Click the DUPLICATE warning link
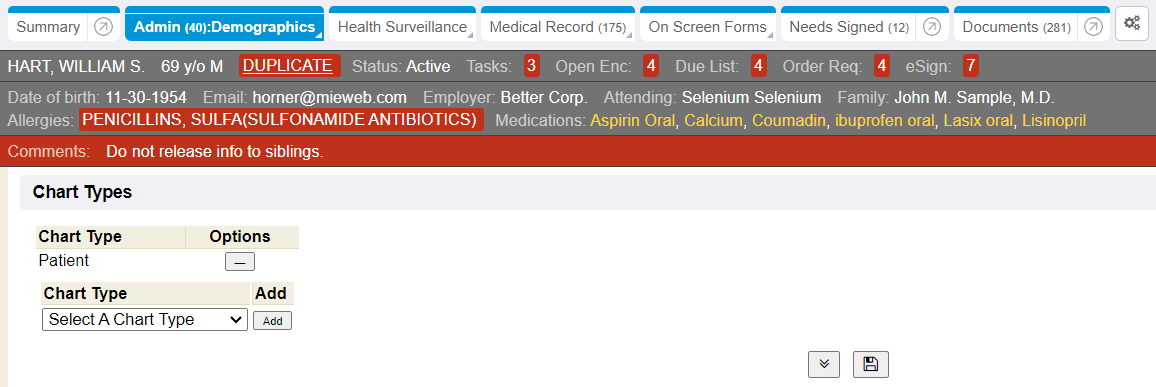 click(288, 66)
